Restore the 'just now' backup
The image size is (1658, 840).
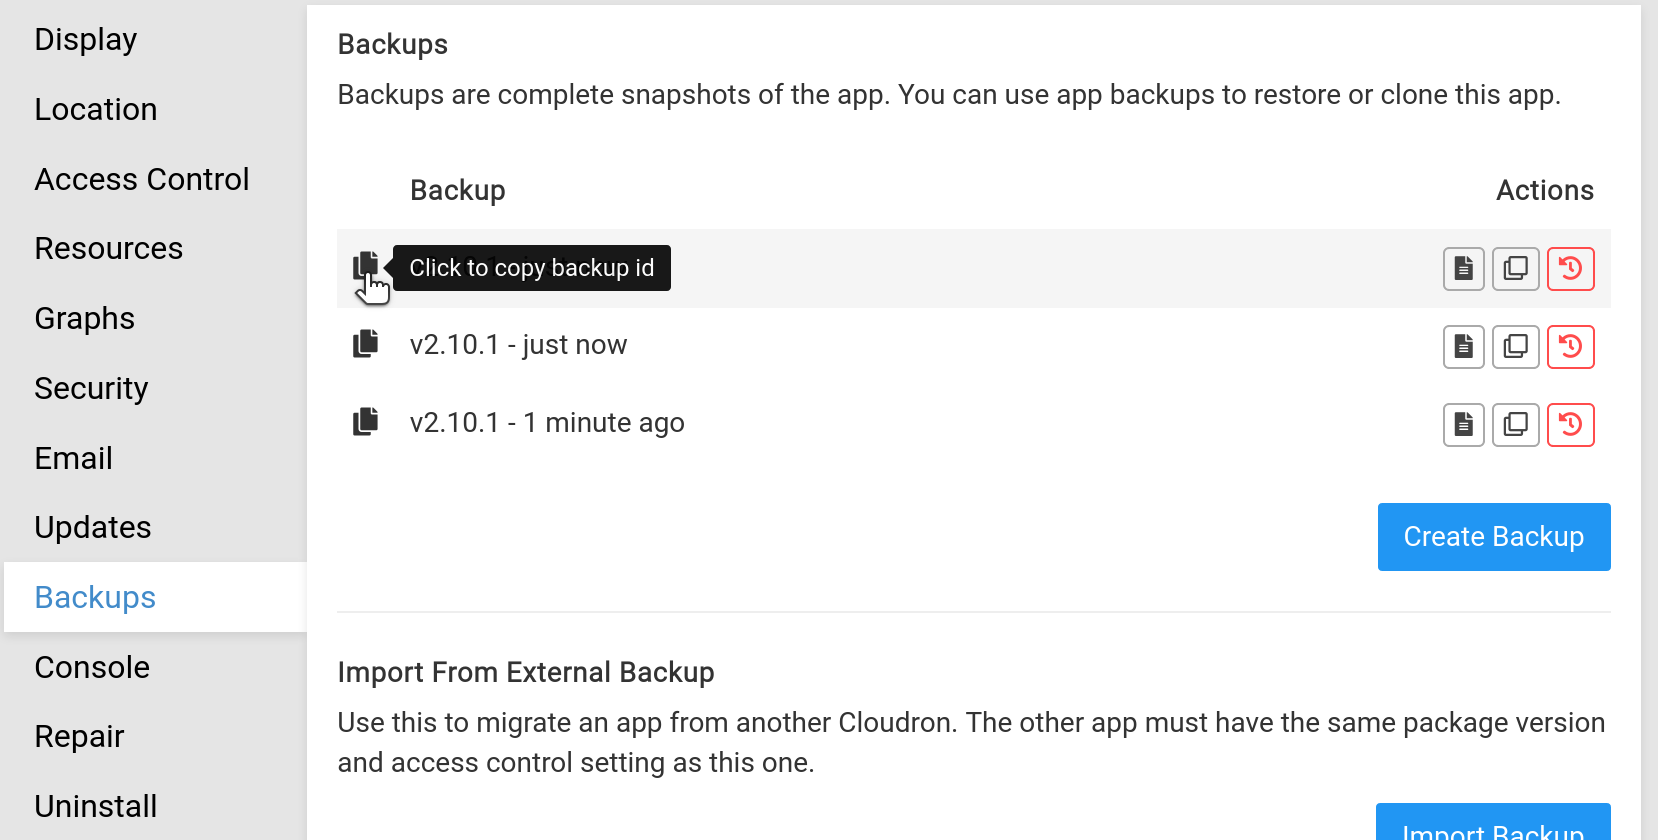click(1570, 347)
